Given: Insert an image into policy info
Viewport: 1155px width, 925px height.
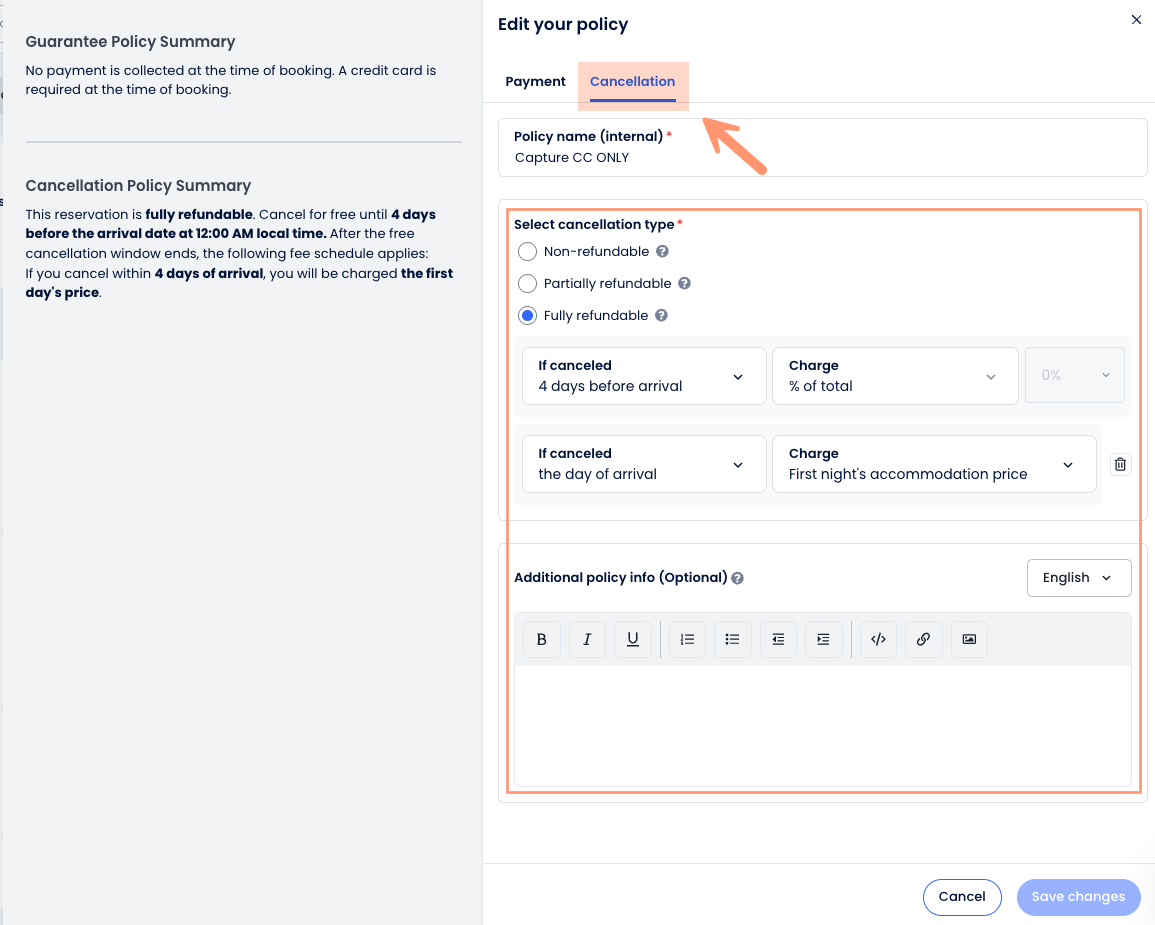Looking at the screenshot, I should [969, 639].
